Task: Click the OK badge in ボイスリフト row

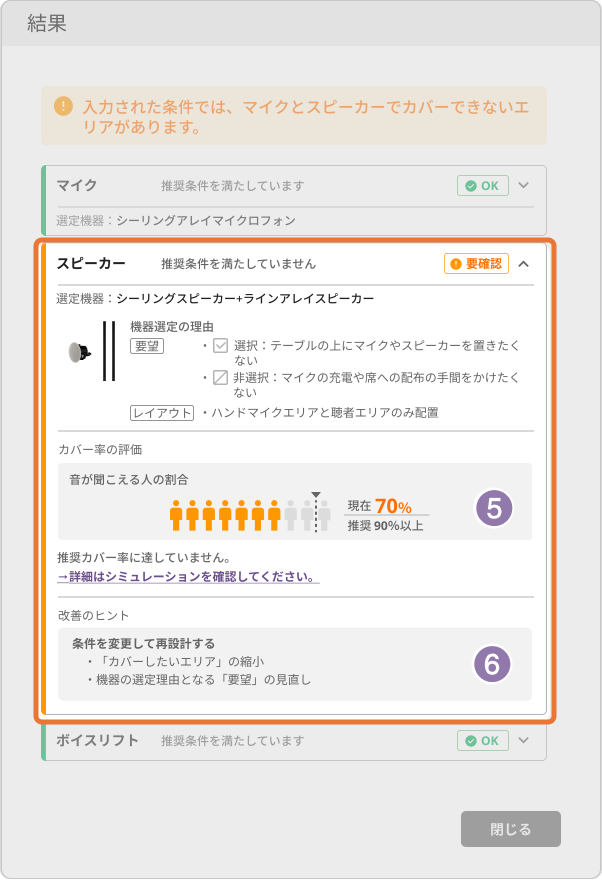Action: pyautogui.click(x=482, y=741)
